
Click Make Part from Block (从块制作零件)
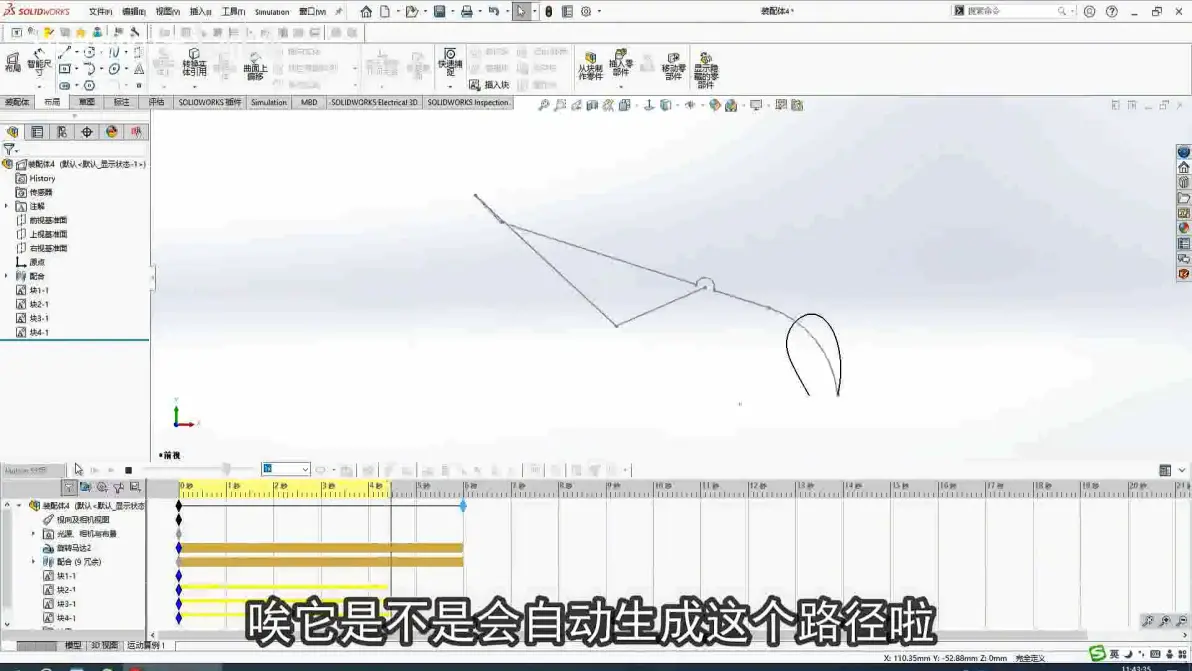click(590, 67)
